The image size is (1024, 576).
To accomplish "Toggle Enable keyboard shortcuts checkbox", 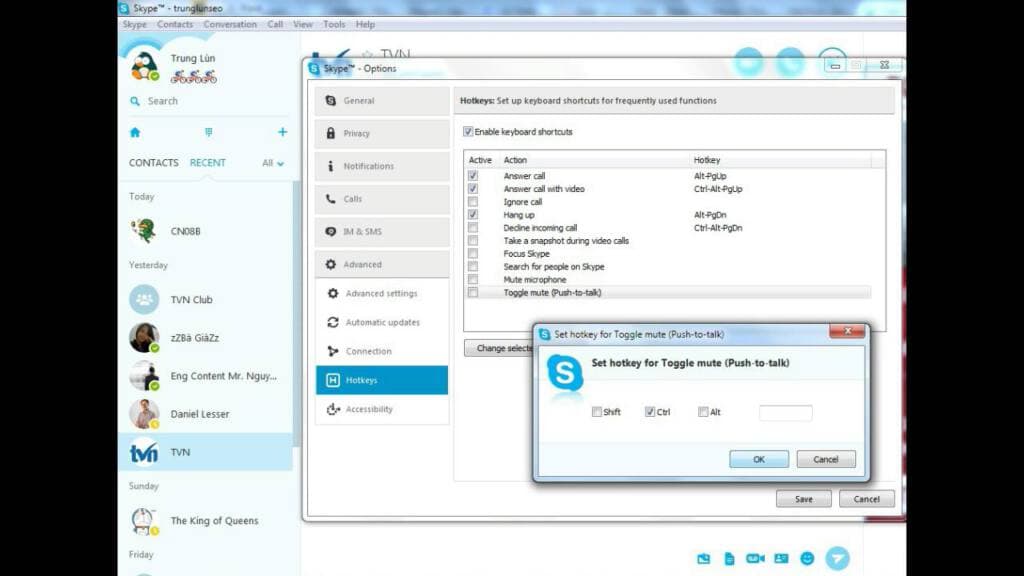I will pyautogui.click(x=468, y=132).
